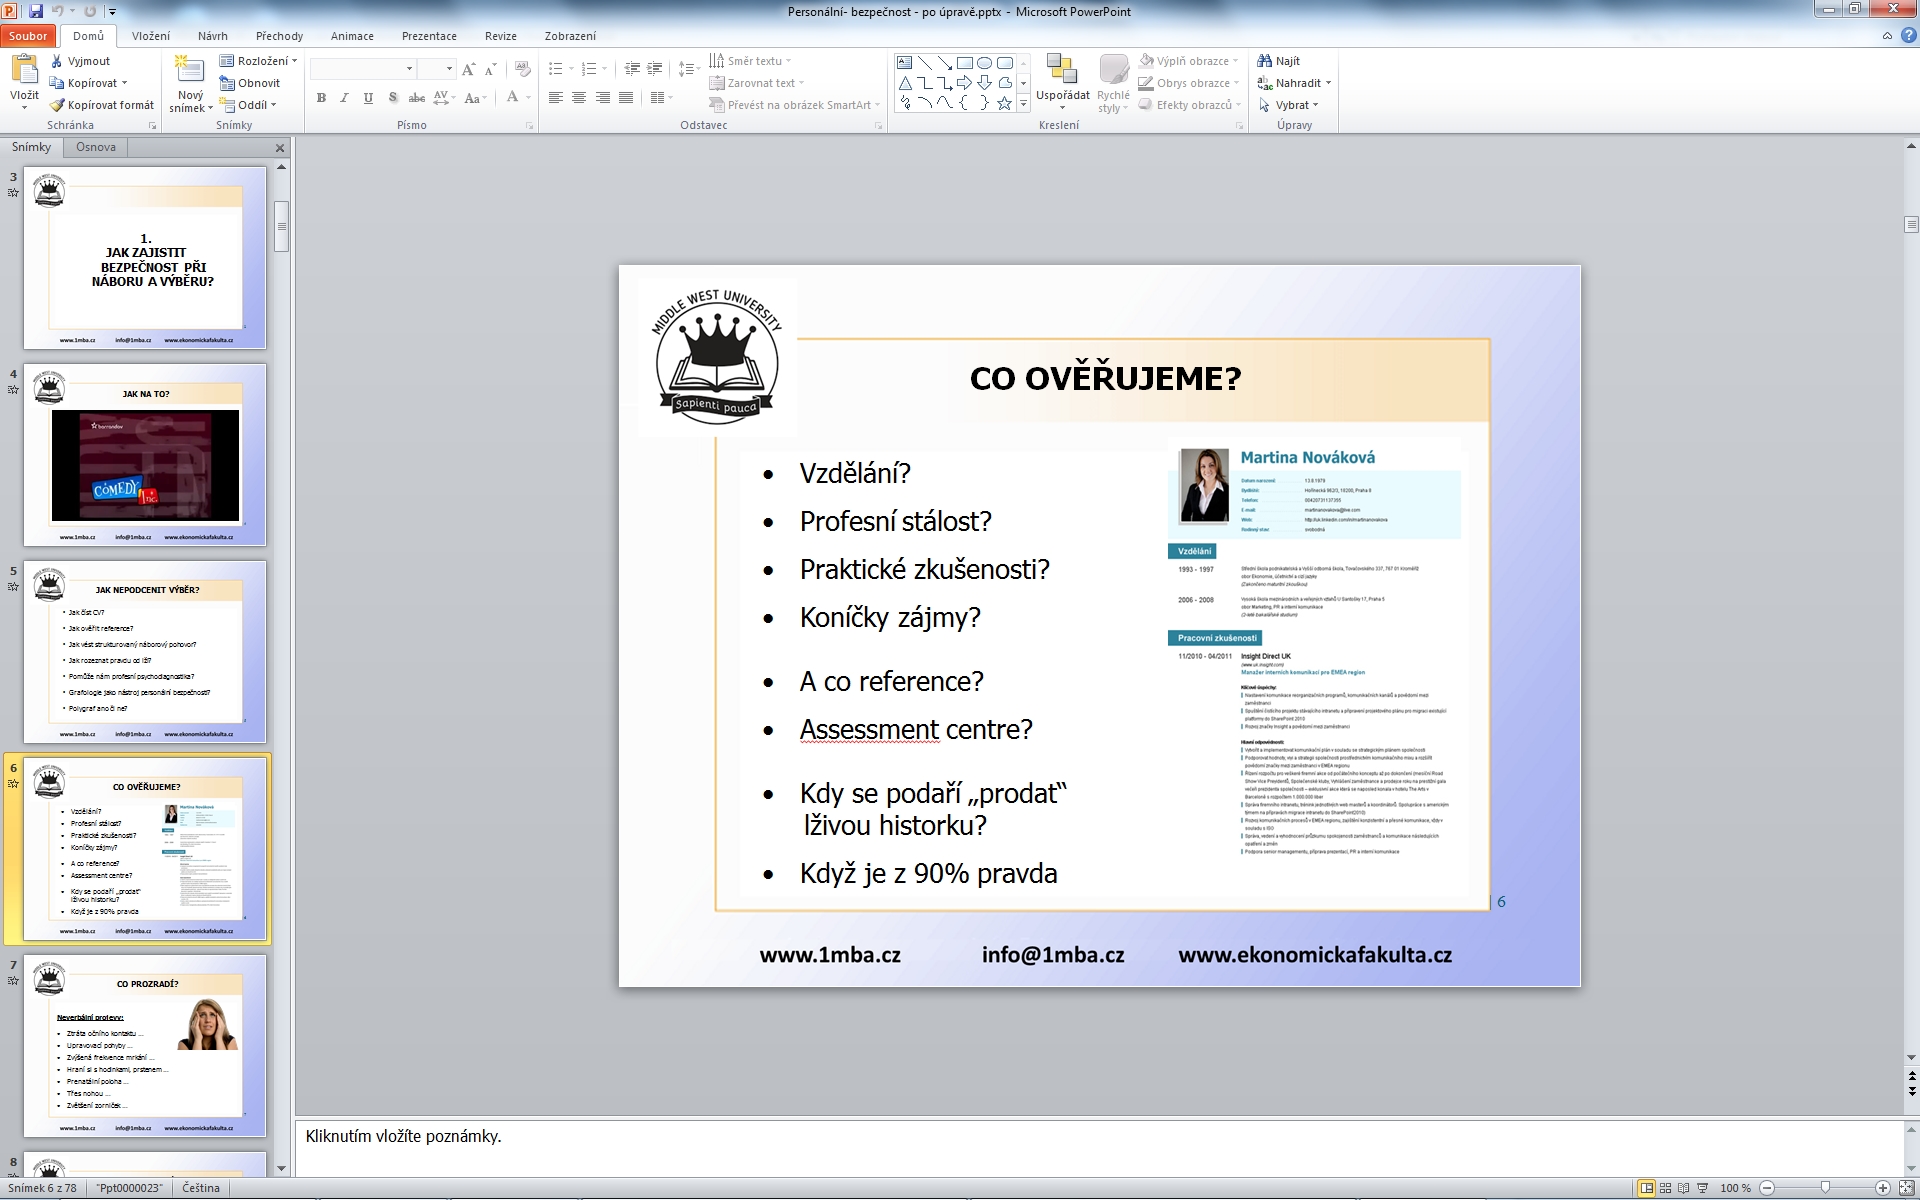The image size is (1920, 1200).
Task: Select slide 7 thumbnail CO PROZRADÍ?
Action: (x=145, y=1046)
